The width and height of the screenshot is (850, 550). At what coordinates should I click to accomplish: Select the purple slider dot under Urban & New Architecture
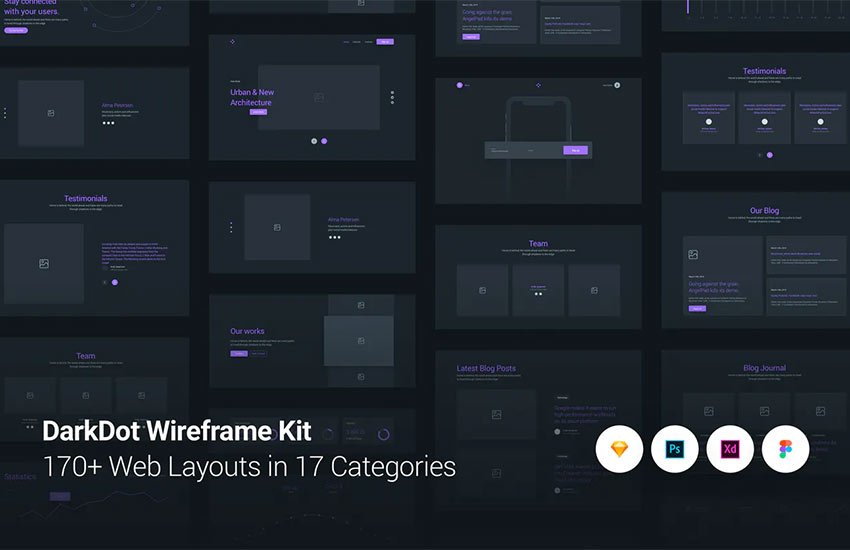click(324, 141)
